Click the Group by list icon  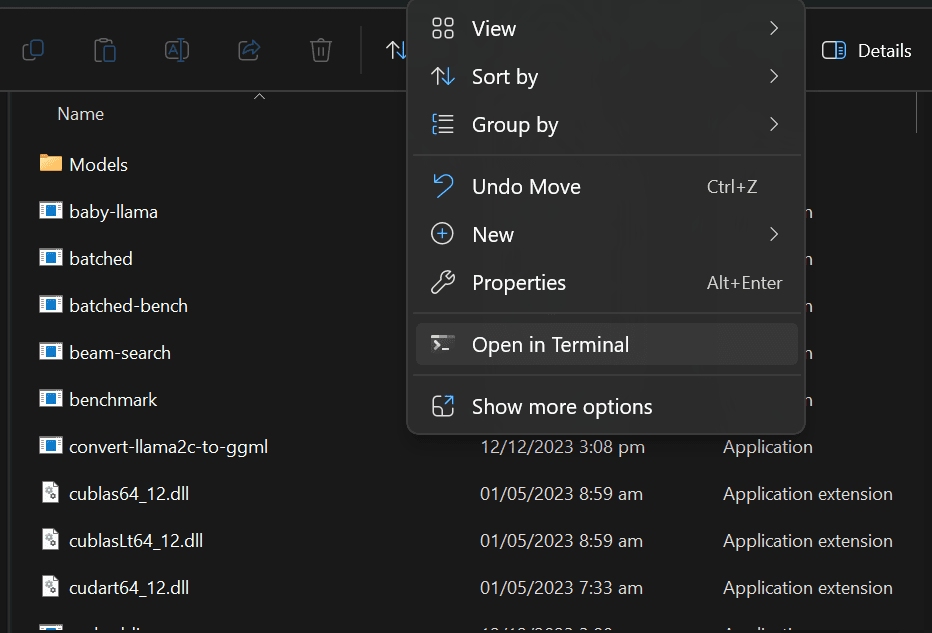tap(443, 124)
